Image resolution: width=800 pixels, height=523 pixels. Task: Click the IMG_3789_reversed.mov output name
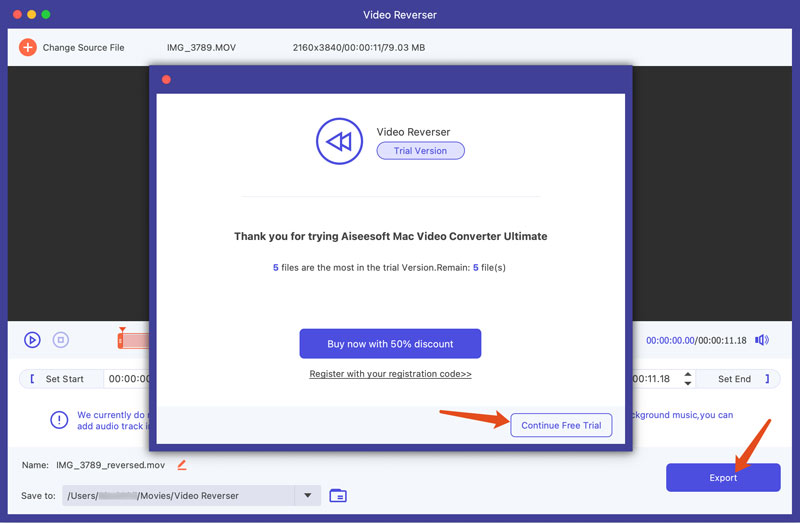(x=111, y=465)
